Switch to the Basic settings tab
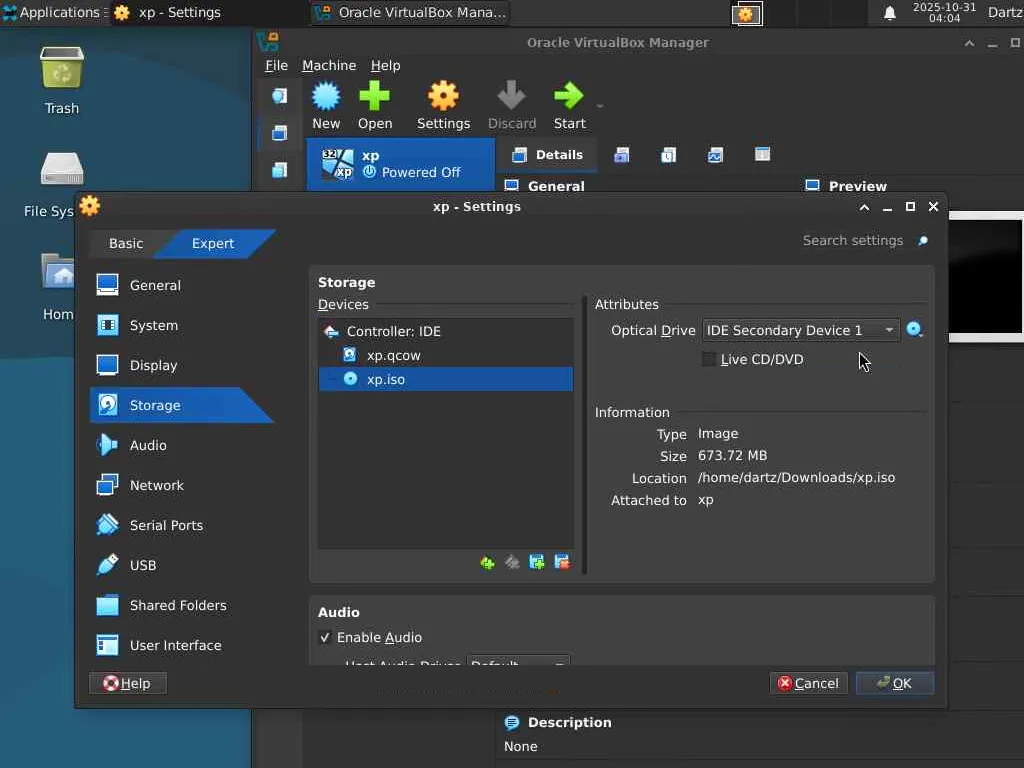Screen dimensions: 1024x768 (126, 244)
